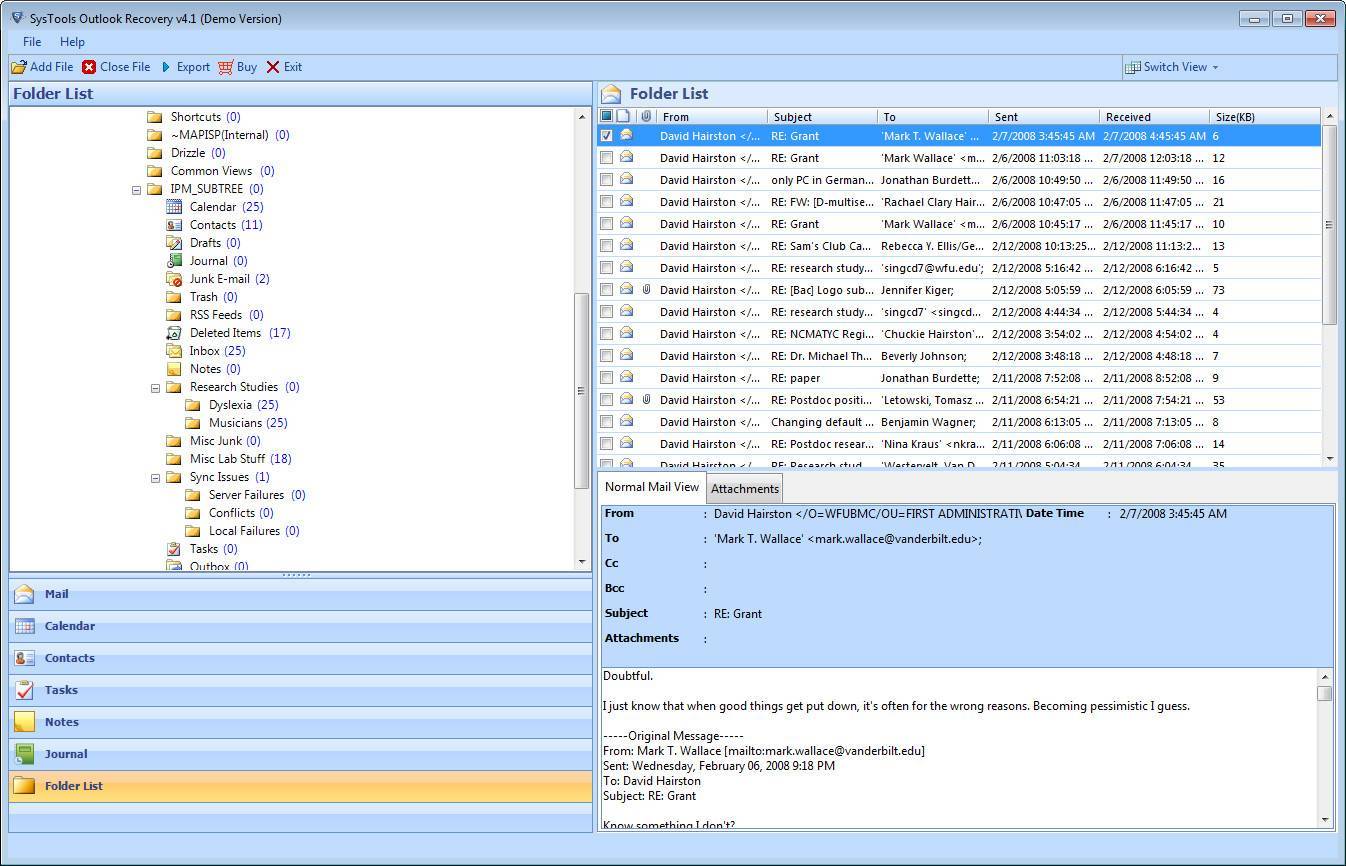Image resolution: width=1346 pixels, height=866 pixels.
Task: Sort emails by the Size(KB) column header
Action: [1265, 116]
